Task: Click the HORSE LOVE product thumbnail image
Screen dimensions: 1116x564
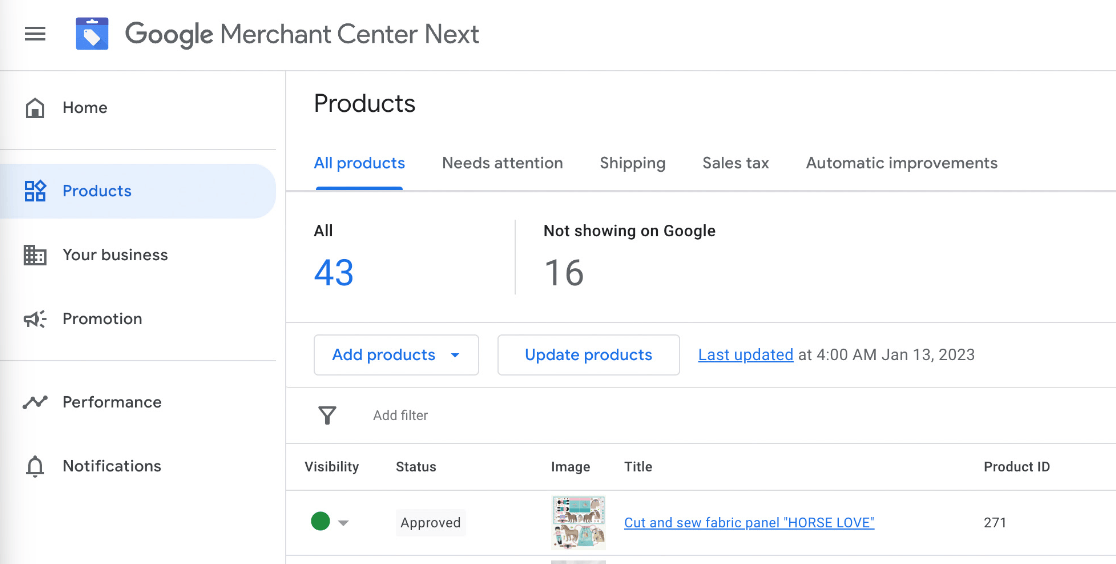Action: (578, 522)
